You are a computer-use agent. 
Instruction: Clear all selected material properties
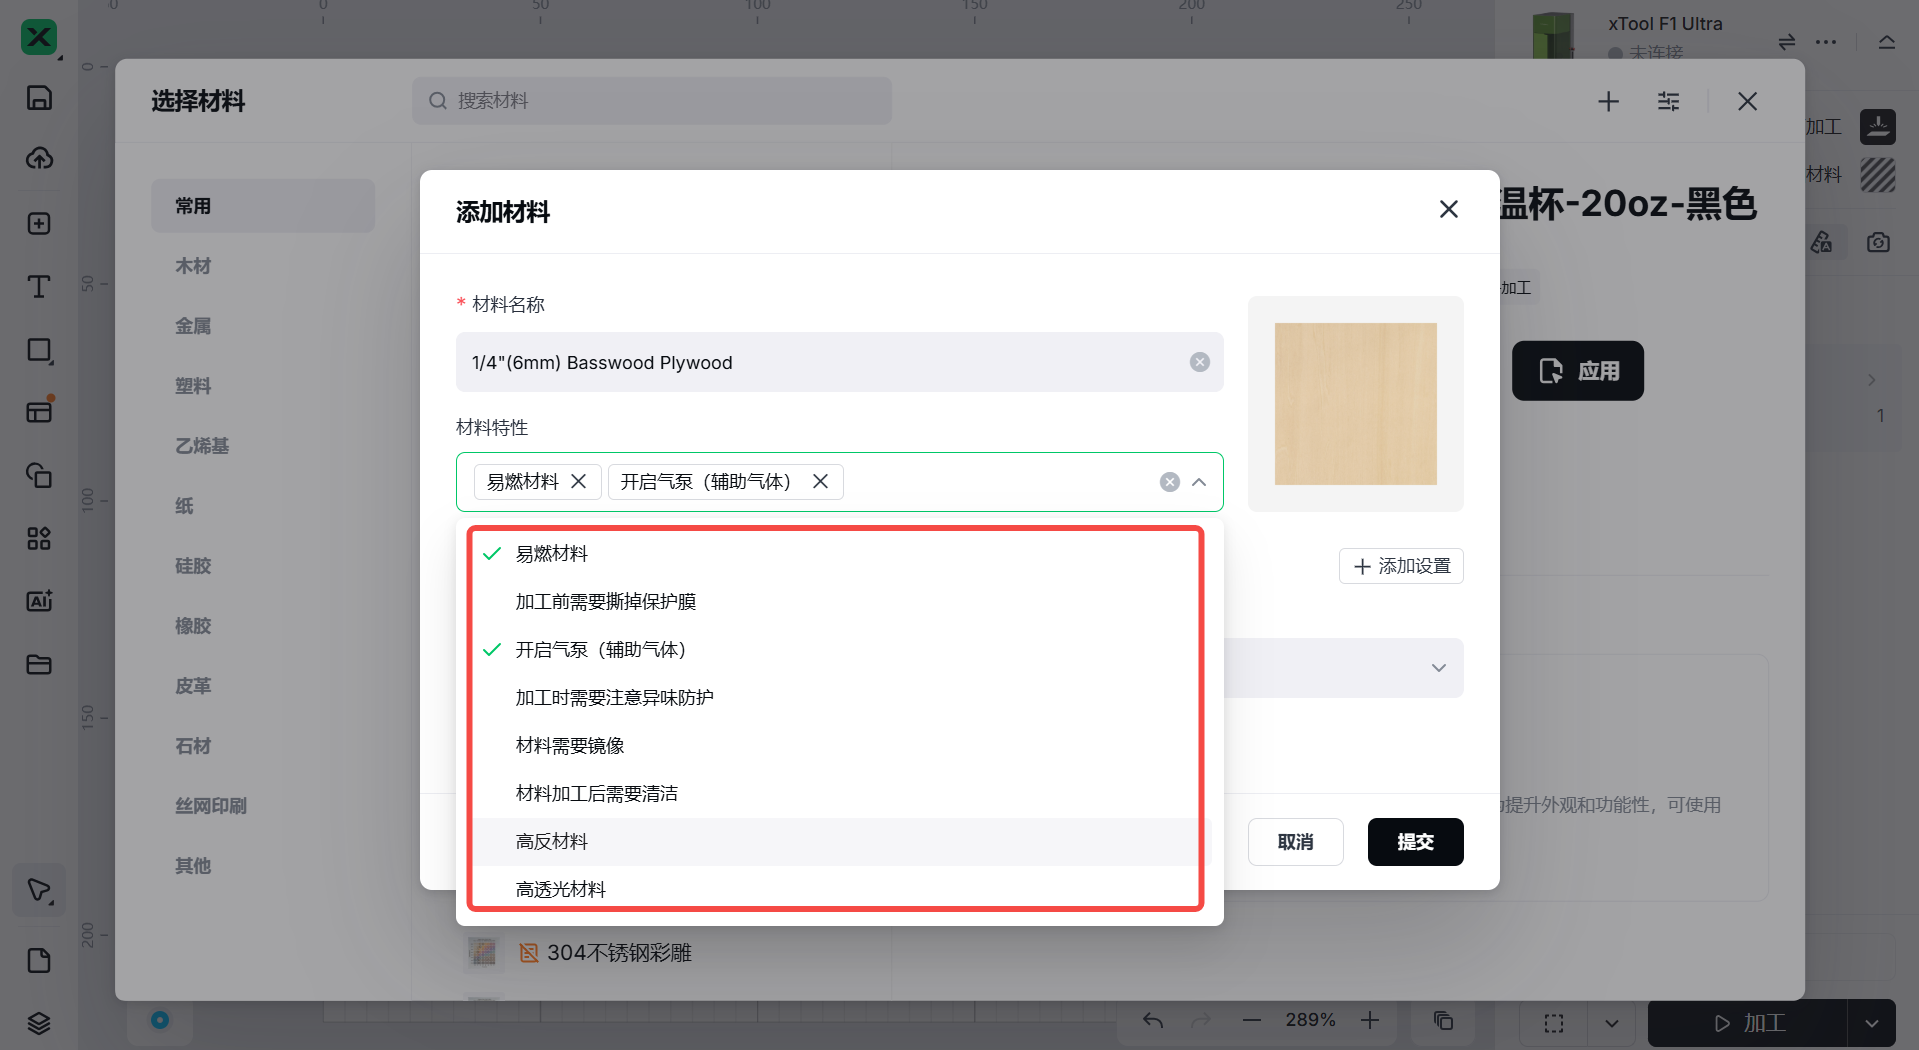click(x=1169, y=482)
